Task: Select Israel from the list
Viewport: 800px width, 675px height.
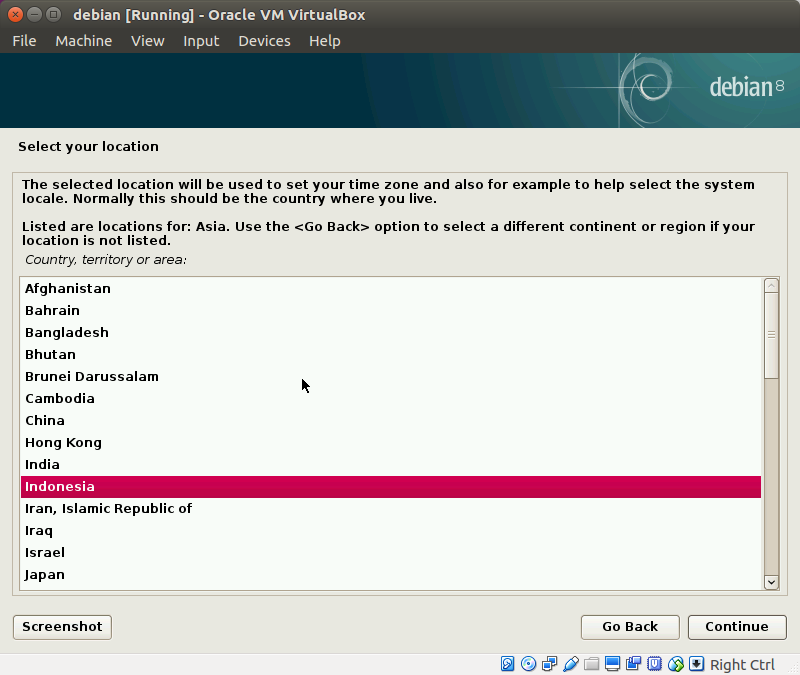Action: (x=391, y=553)
